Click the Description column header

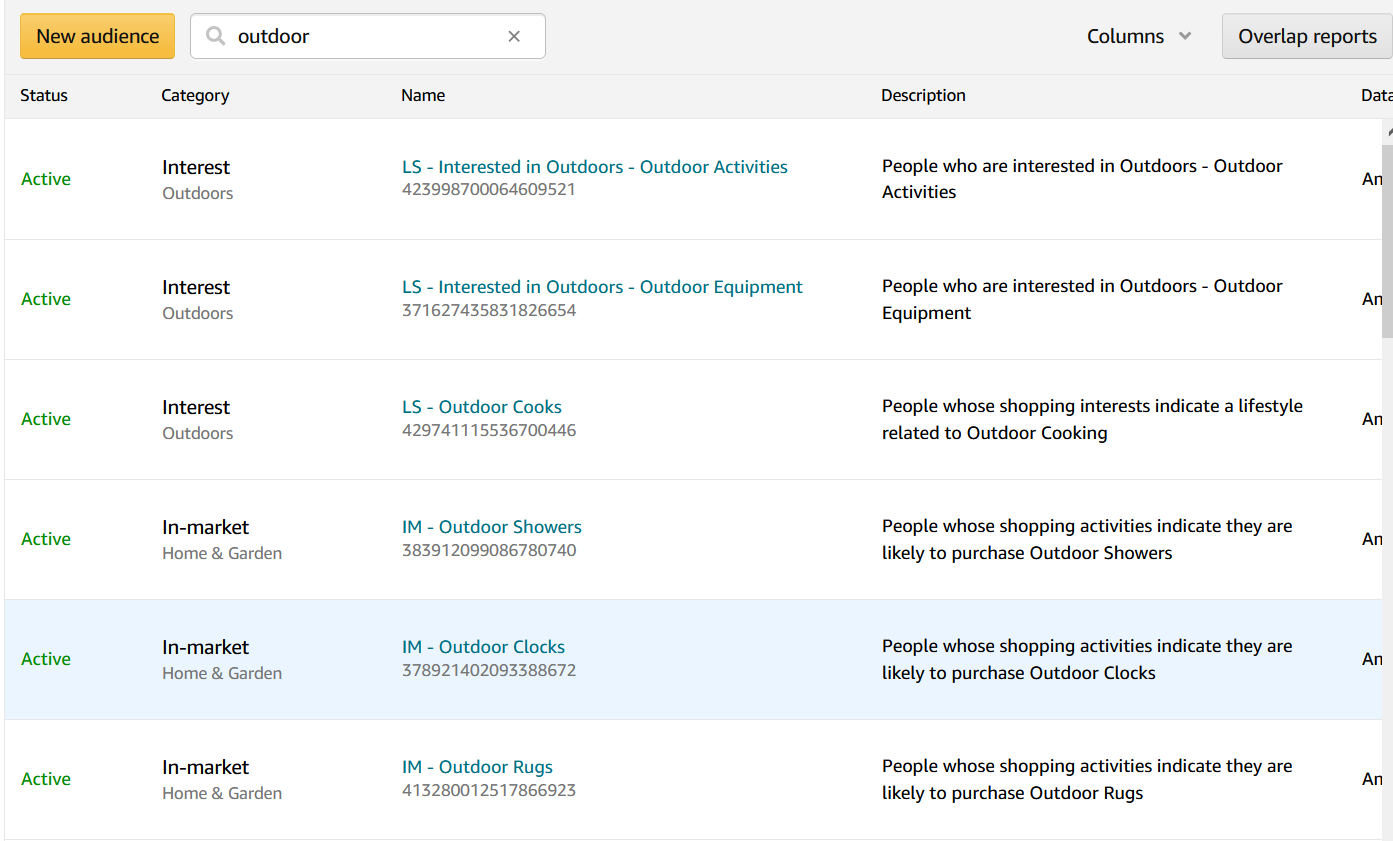coord(923,95)
